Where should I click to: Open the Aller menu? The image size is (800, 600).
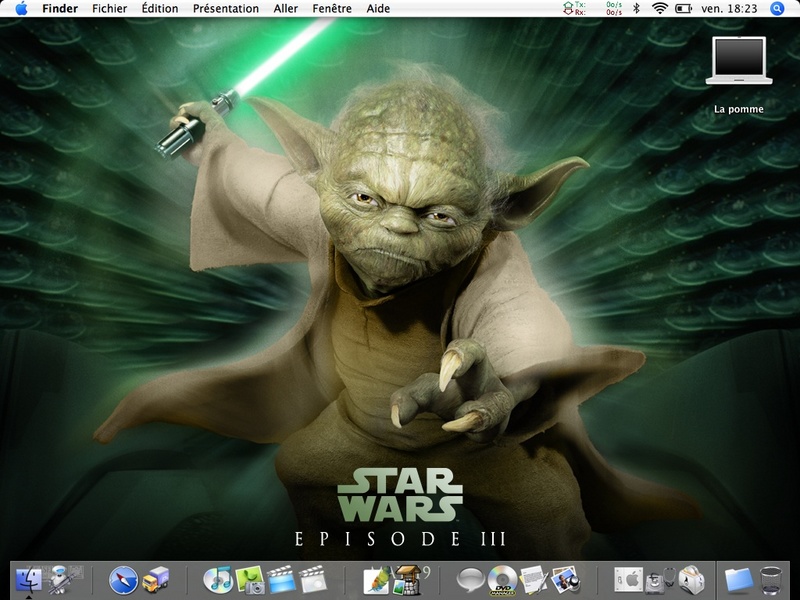[x=286, y=9]
